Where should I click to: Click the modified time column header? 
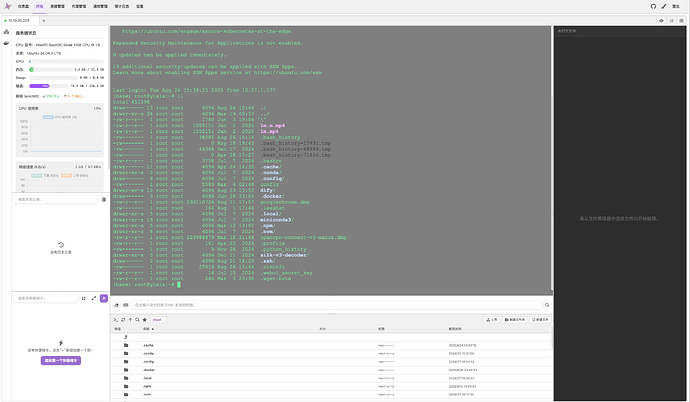click(455, 329)
